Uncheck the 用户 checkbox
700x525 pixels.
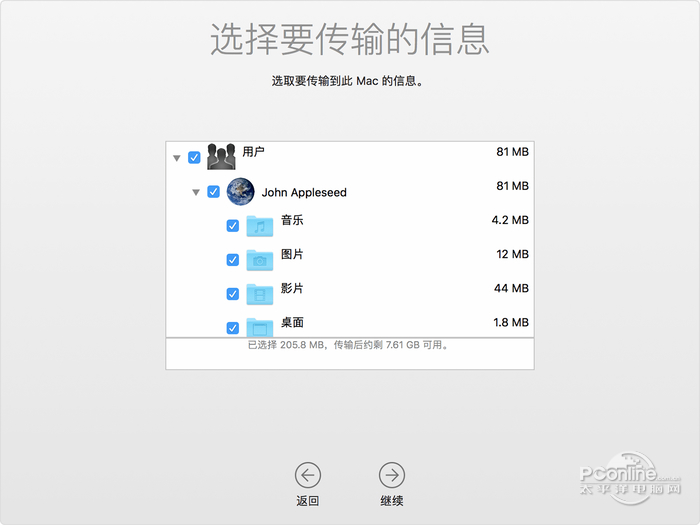[x=194, y=158]
